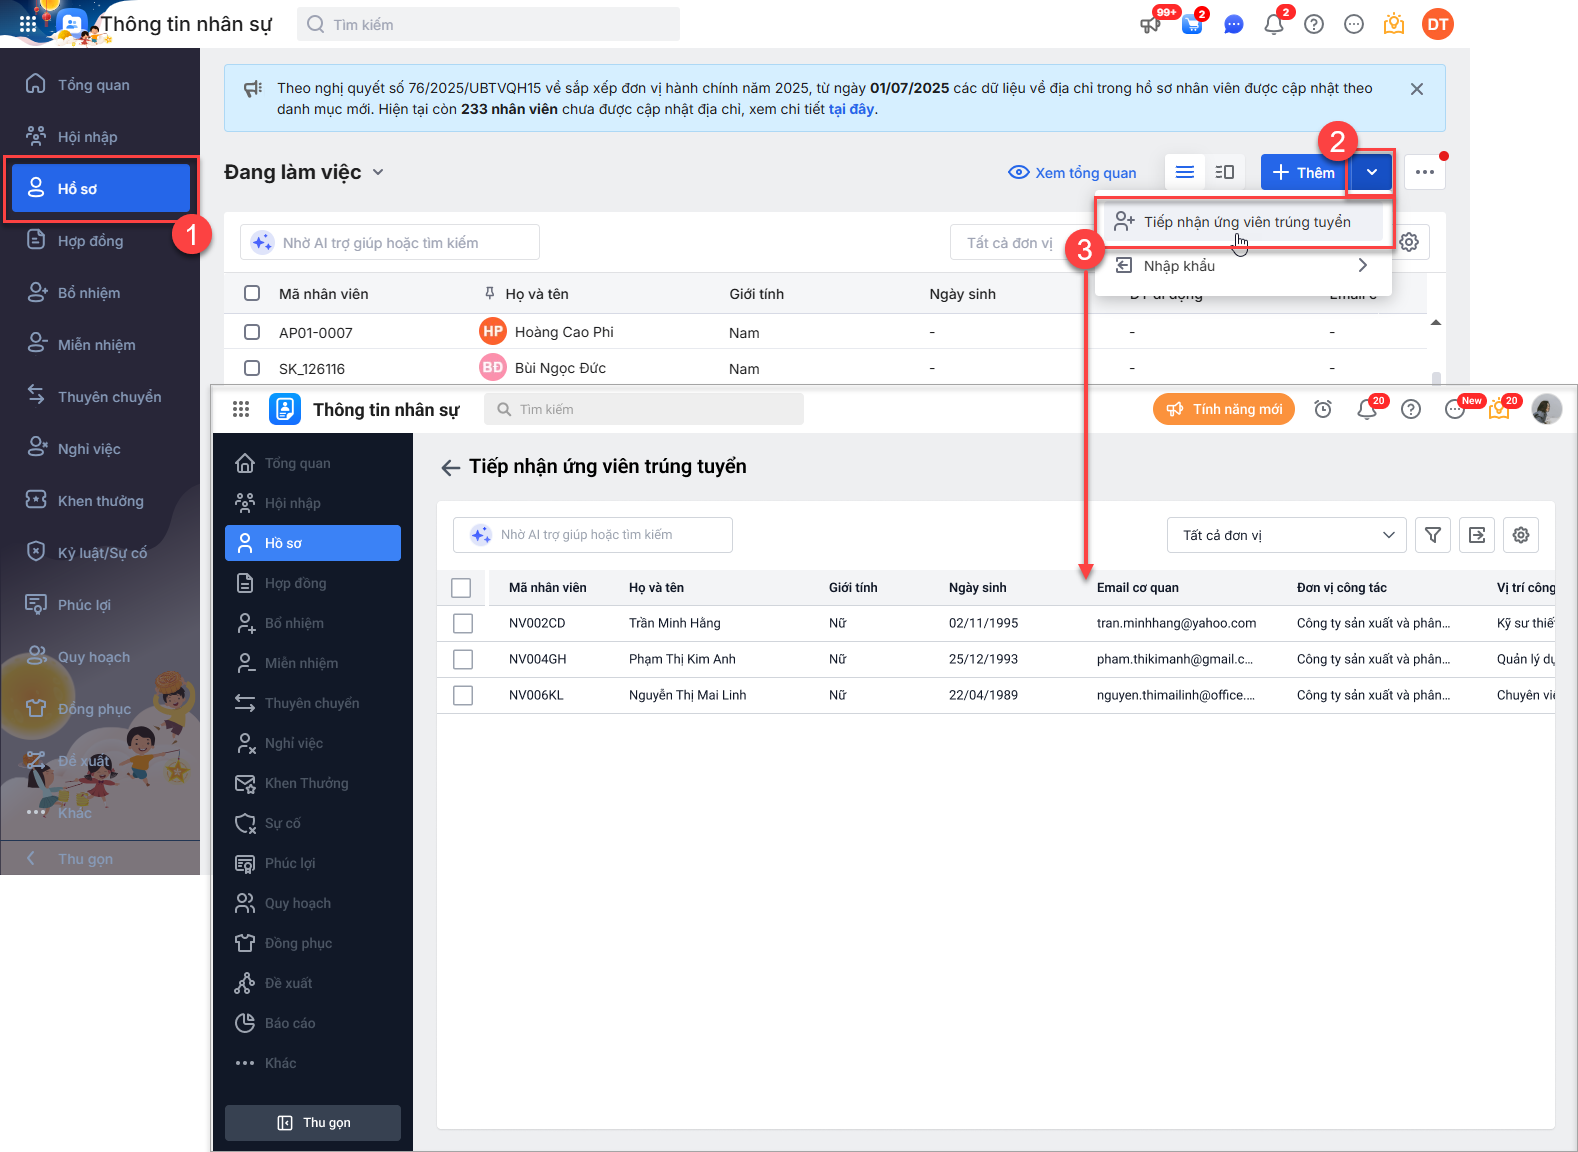Click the help question mark icon at top
1578x1152 pixels.
(x=1314, y=24)
